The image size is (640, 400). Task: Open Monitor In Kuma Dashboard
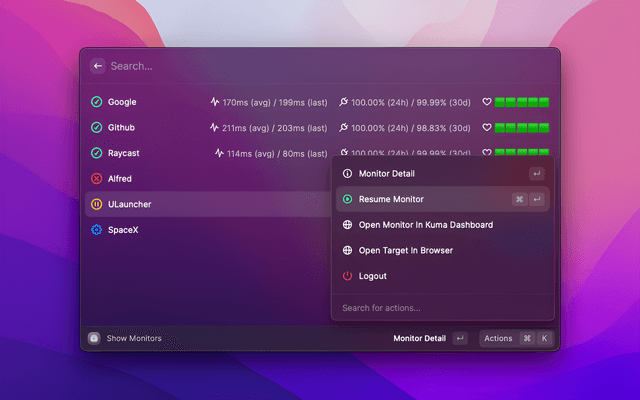425,225
